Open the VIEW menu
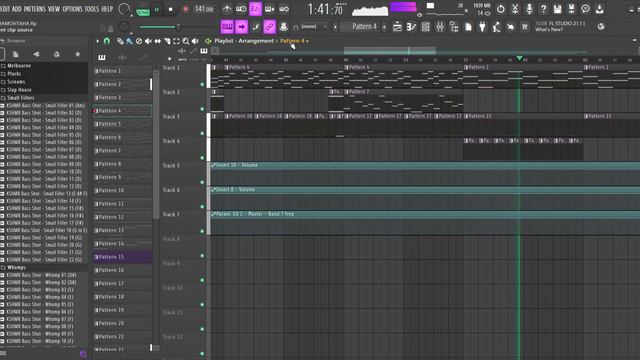This screenshot has width=640, height=360. pos(54,9)
